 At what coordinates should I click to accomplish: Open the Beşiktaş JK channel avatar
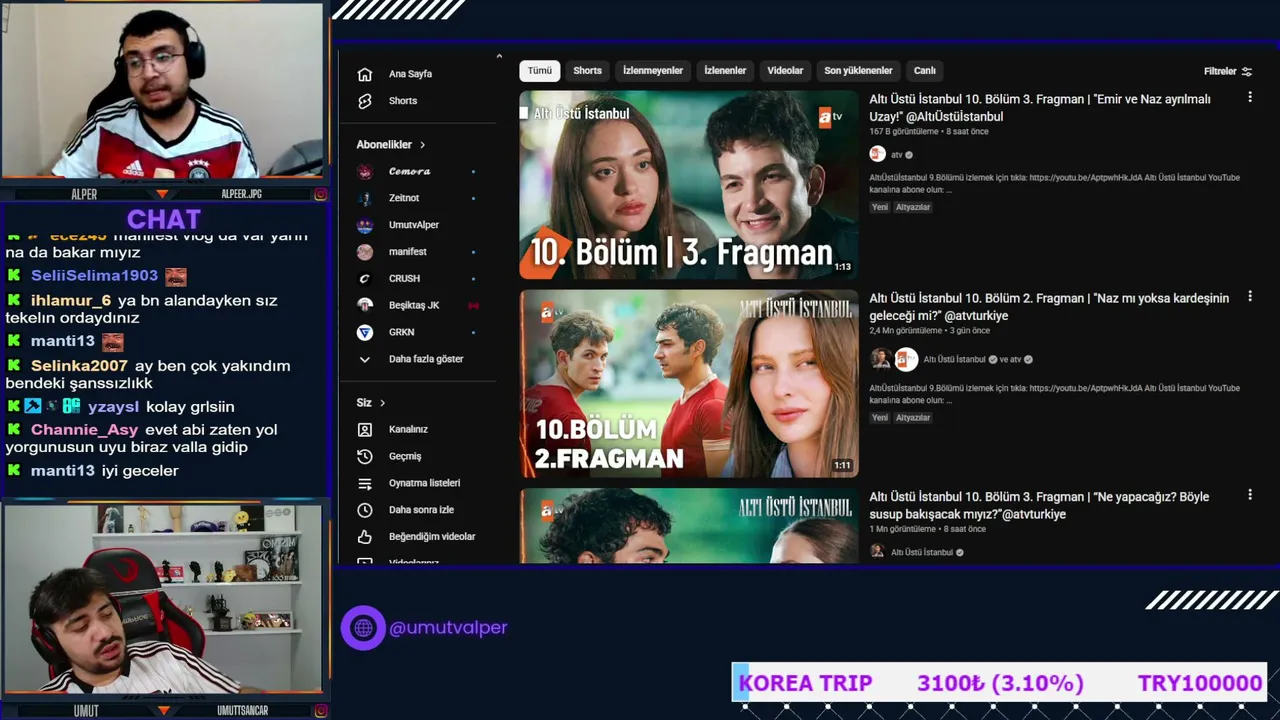[x=365, y=305]
